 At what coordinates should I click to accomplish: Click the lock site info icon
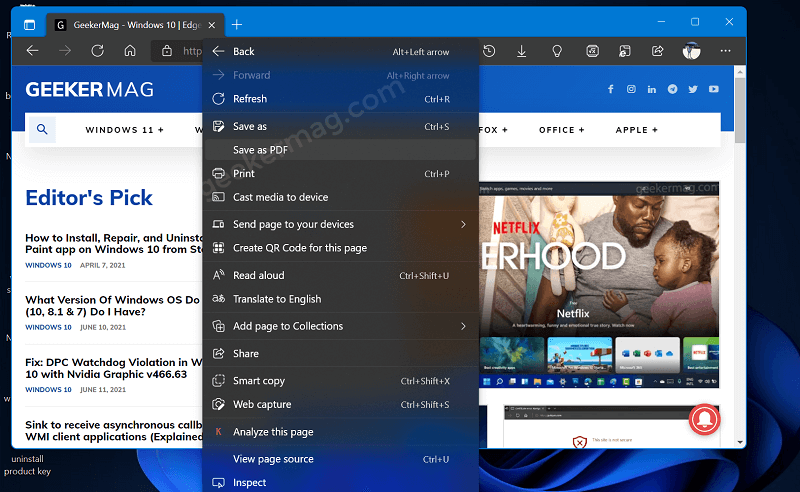[x=167, y=51]
